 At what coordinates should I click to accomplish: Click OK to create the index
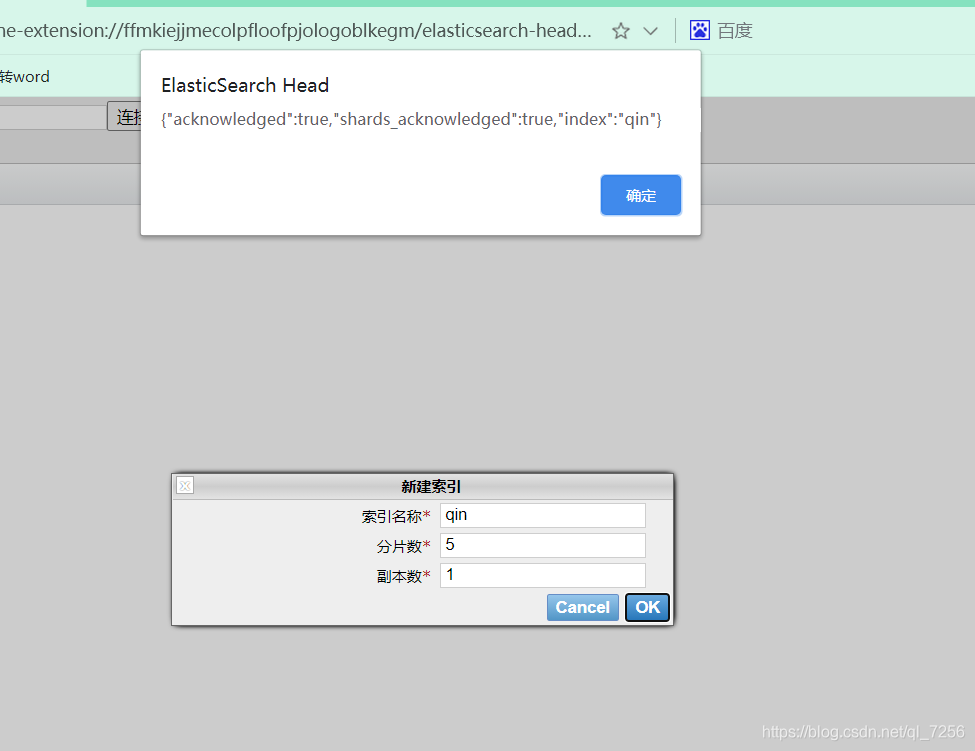[647, 607]
